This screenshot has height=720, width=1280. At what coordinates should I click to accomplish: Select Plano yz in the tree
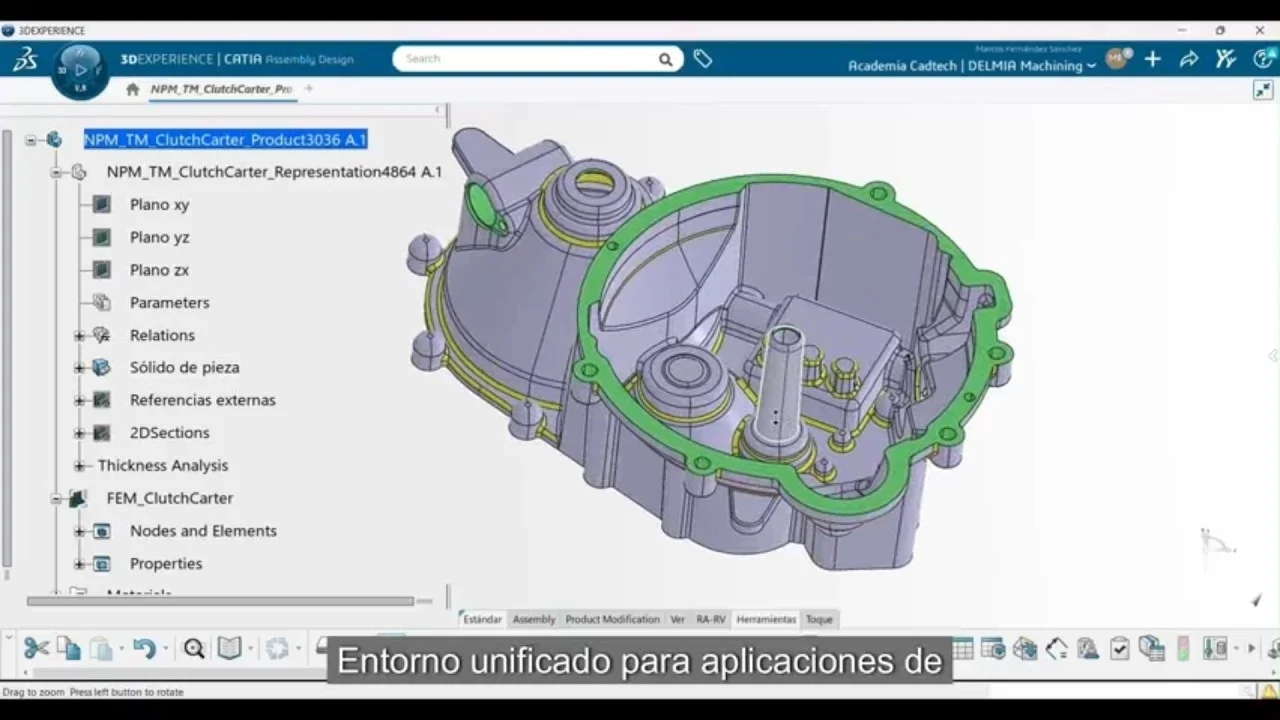coord(159,237)
